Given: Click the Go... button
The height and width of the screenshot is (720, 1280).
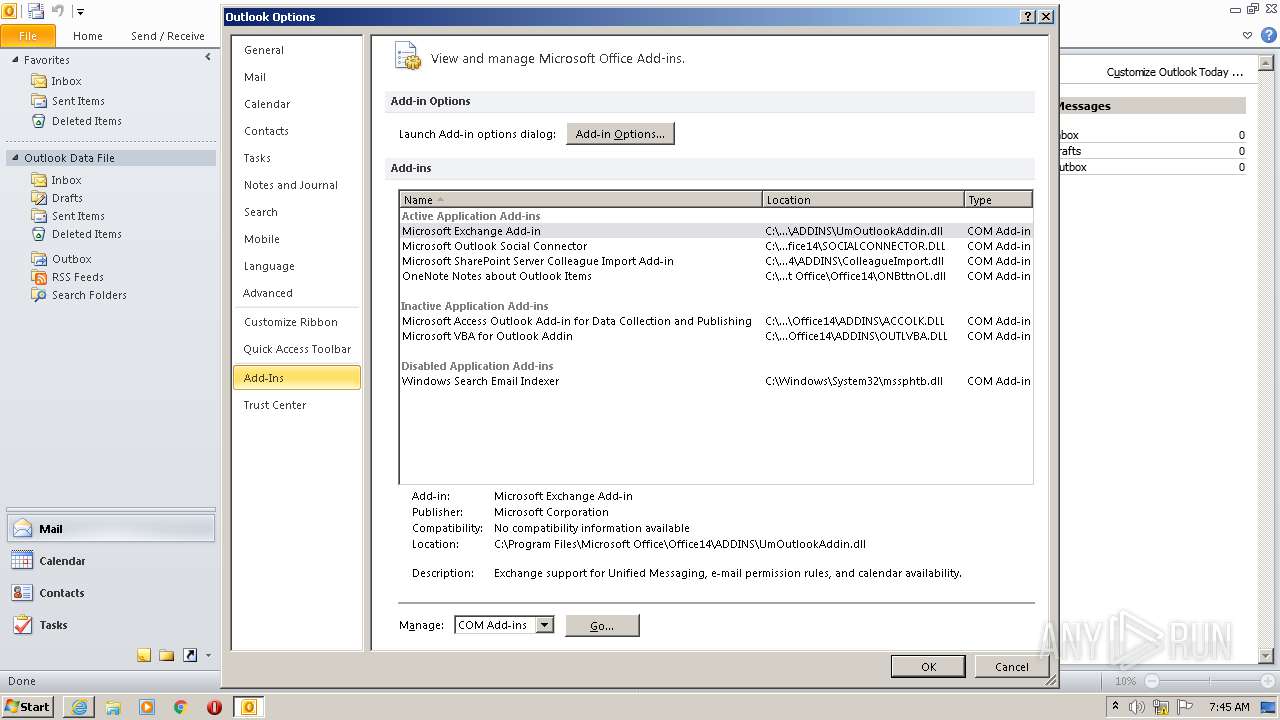Looking at the screenshot, I should point(602,625).
